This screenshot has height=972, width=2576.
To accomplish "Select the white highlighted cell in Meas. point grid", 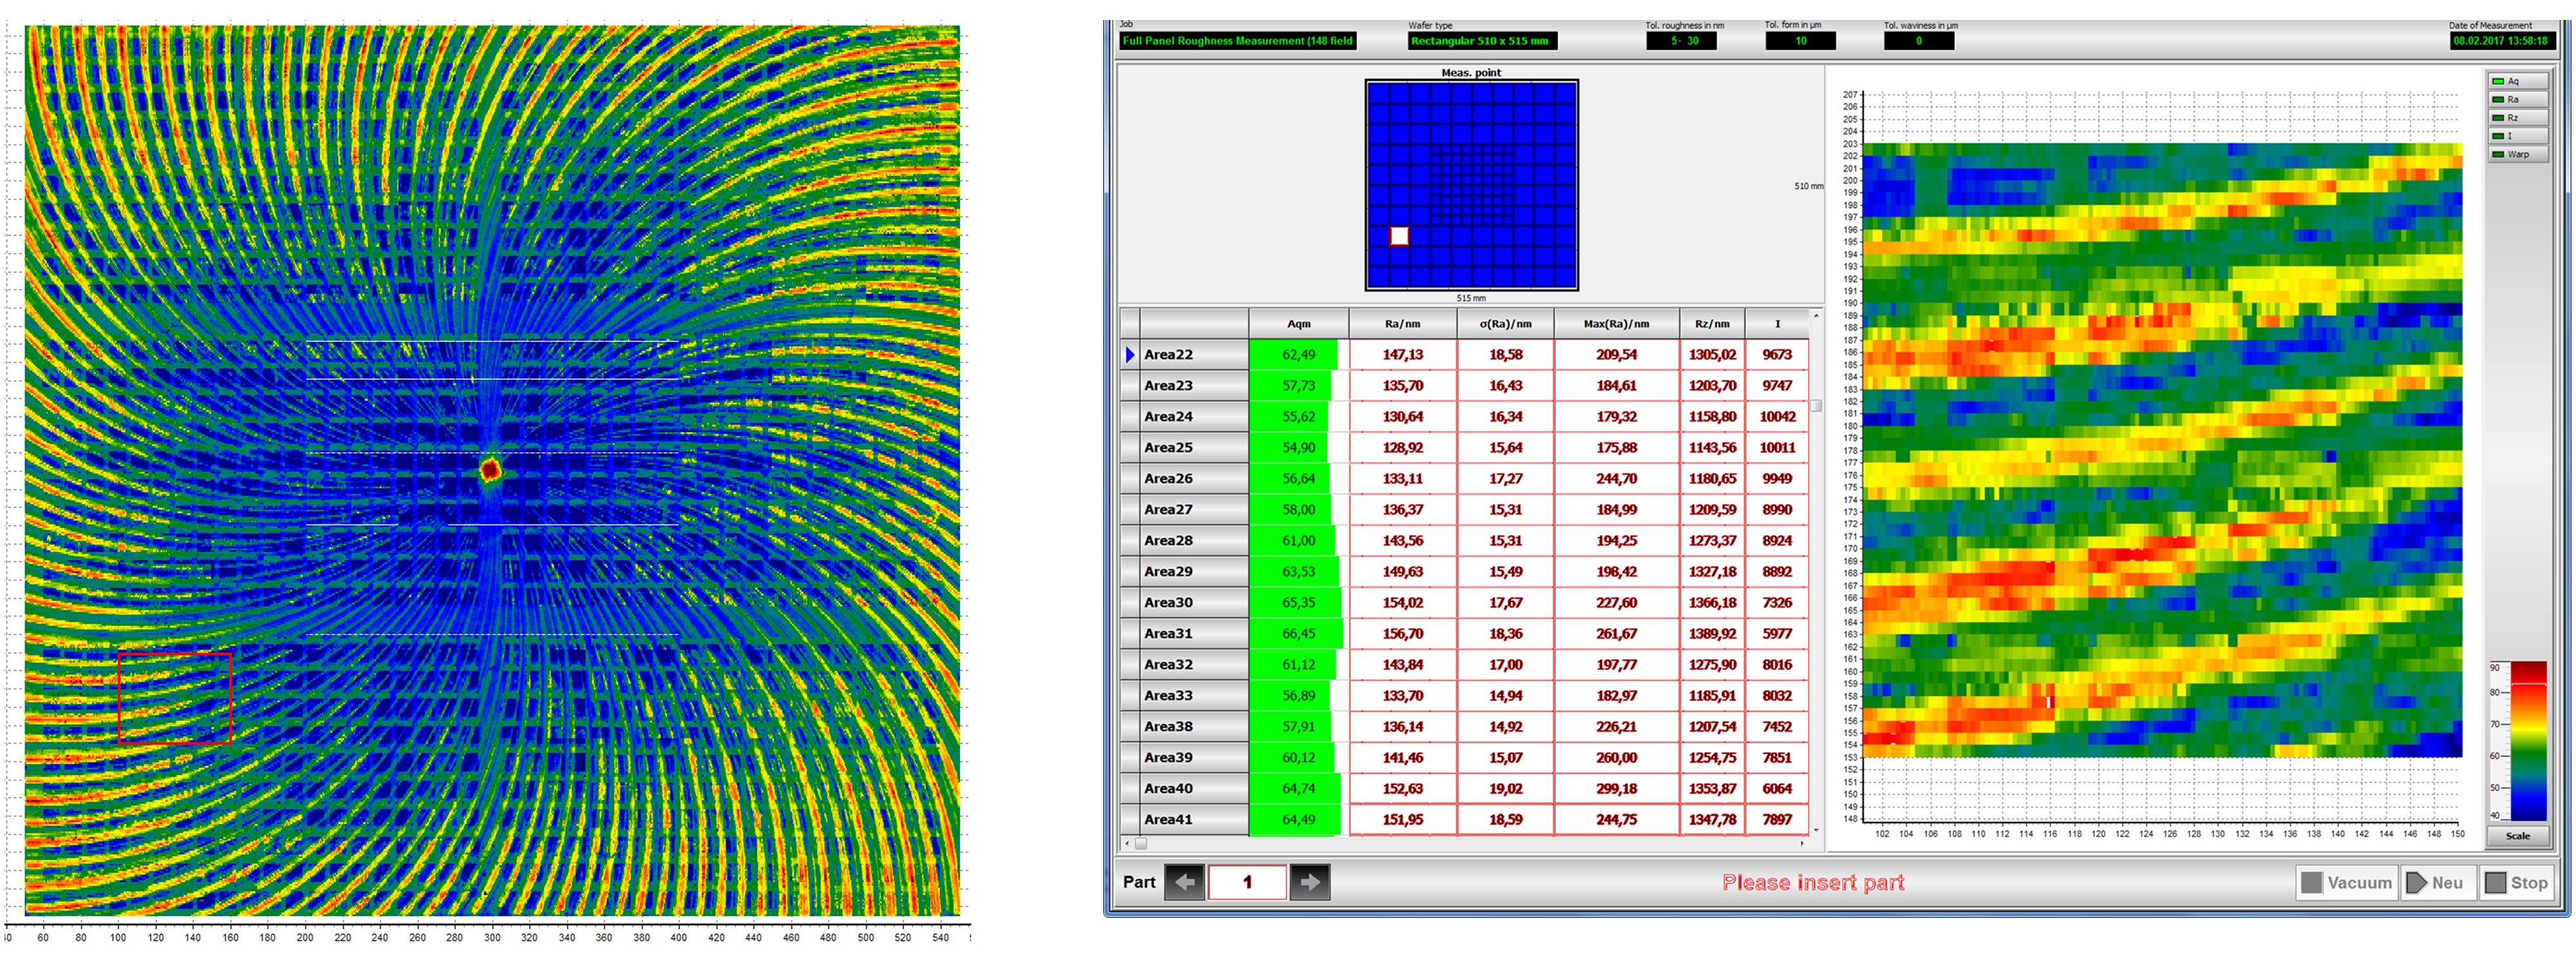I will point(1399,236).
